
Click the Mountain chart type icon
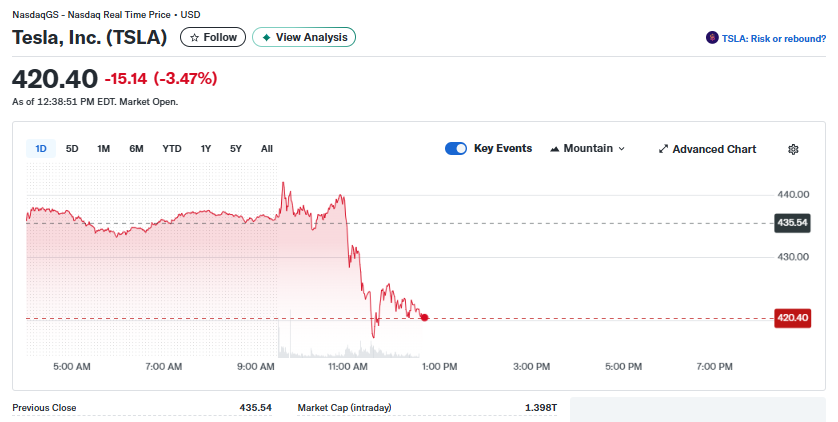[555, 149]
